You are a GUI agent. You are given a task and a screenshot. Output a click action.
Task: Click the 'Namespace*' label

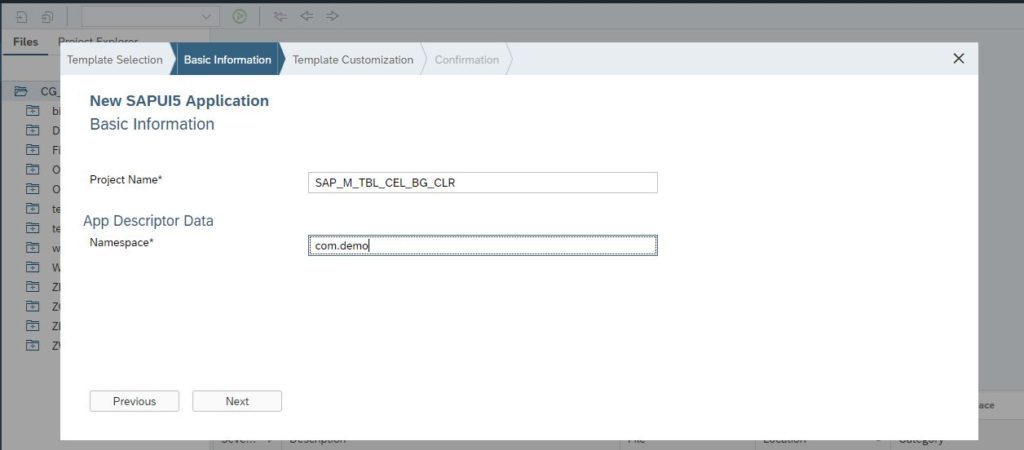[121, 242]
